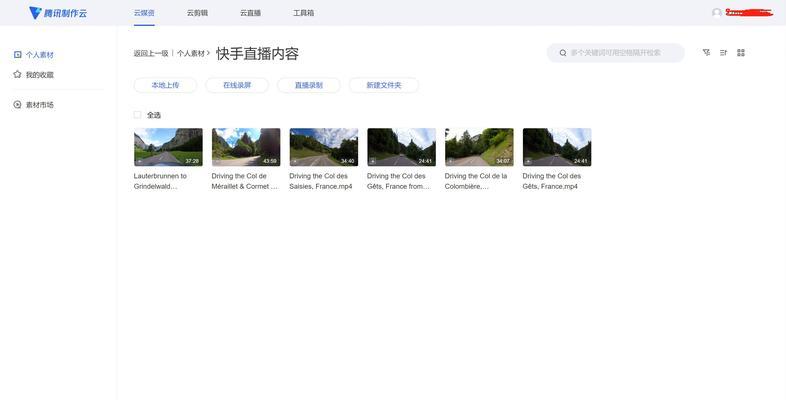The image size is (786, 400).
Task: Open 素材市场 in the sidebar
Action: coord(34,105)
